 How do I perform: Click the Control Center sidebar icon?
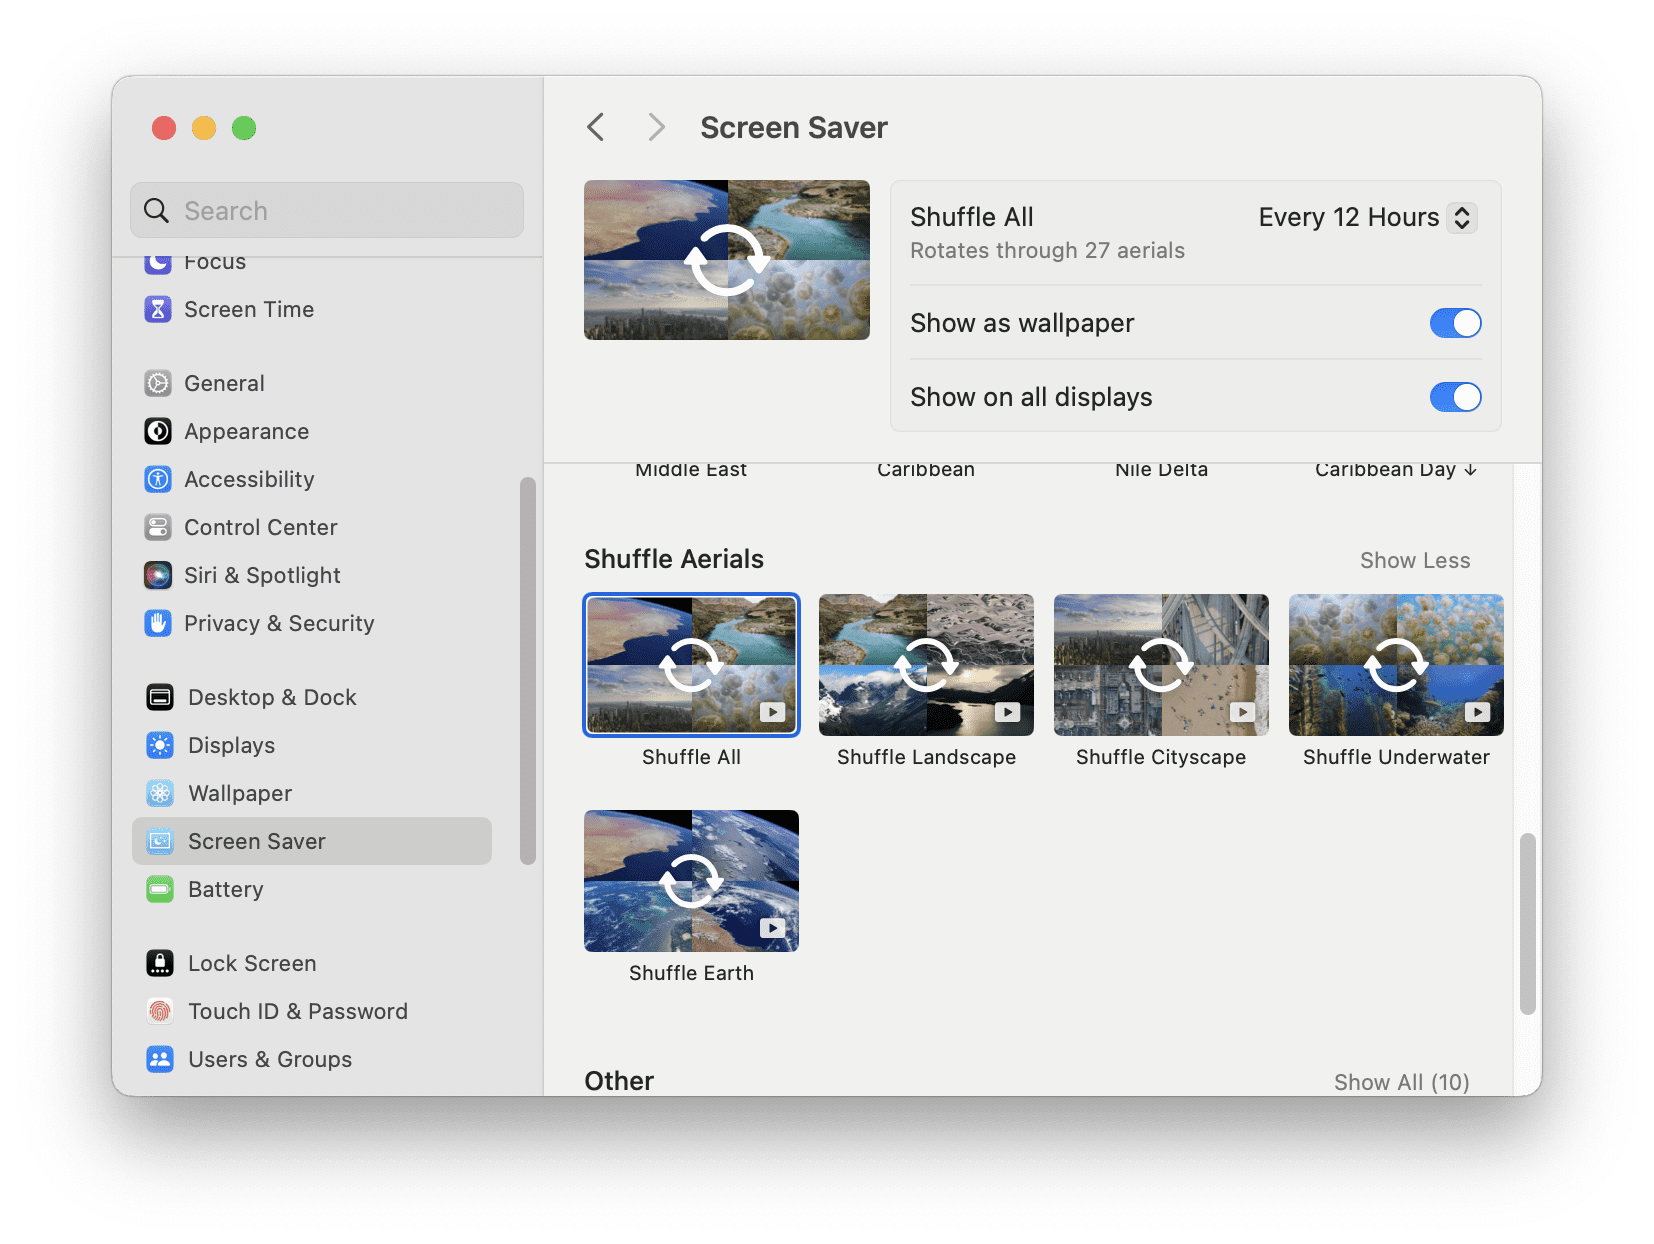point(158,527)
